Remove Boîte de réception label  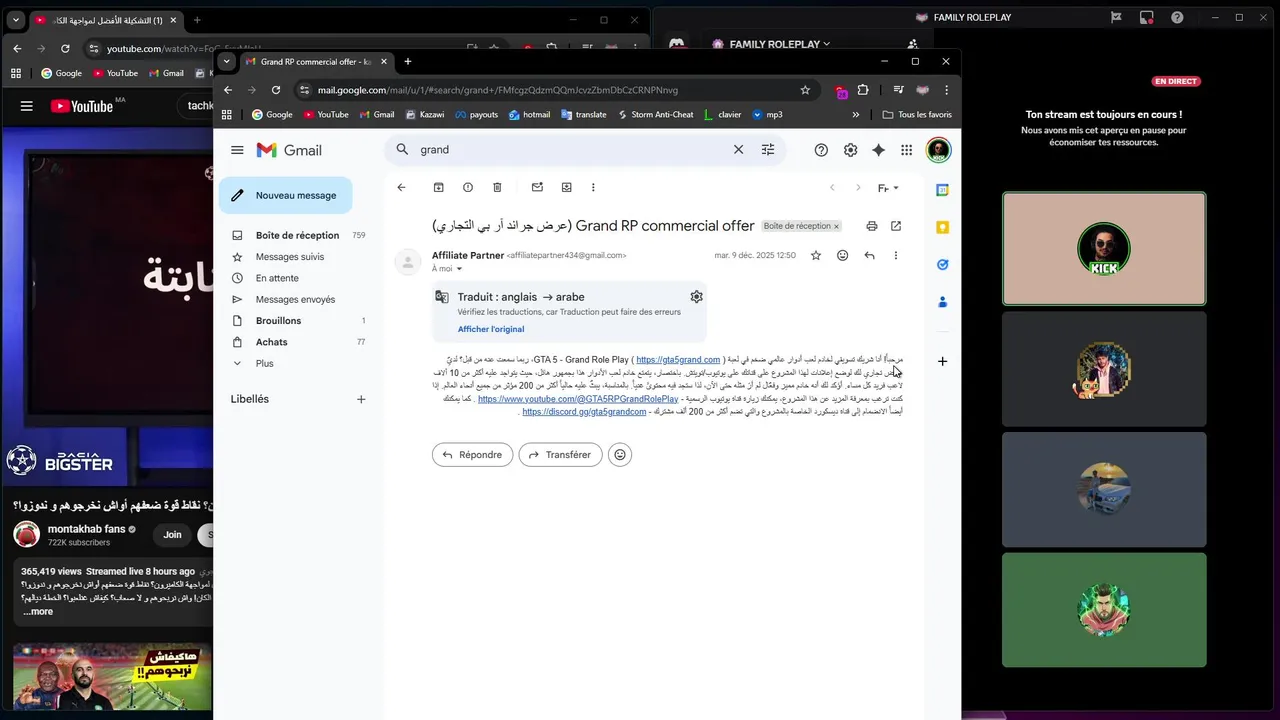[836, 226]
